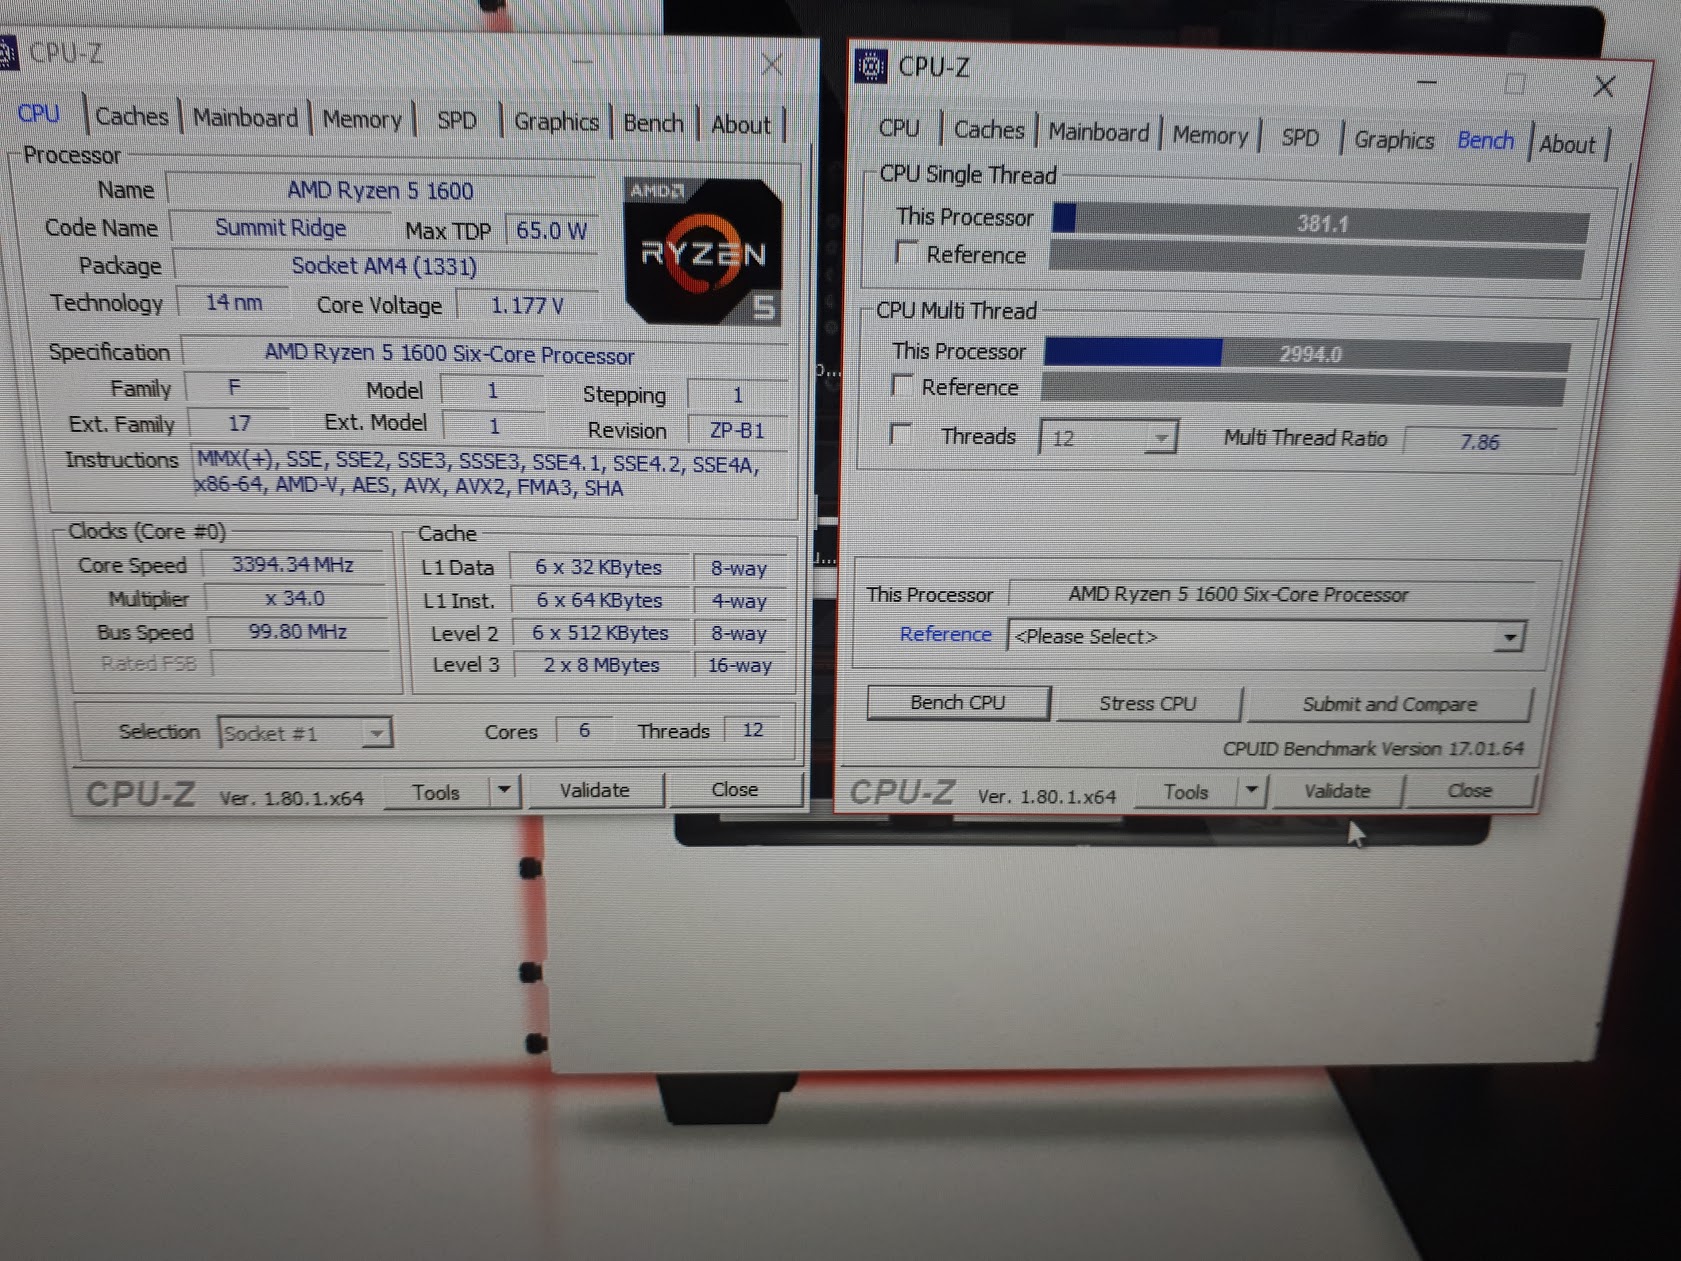Open Memory tab in left CPU-Z window

[361, 120]
